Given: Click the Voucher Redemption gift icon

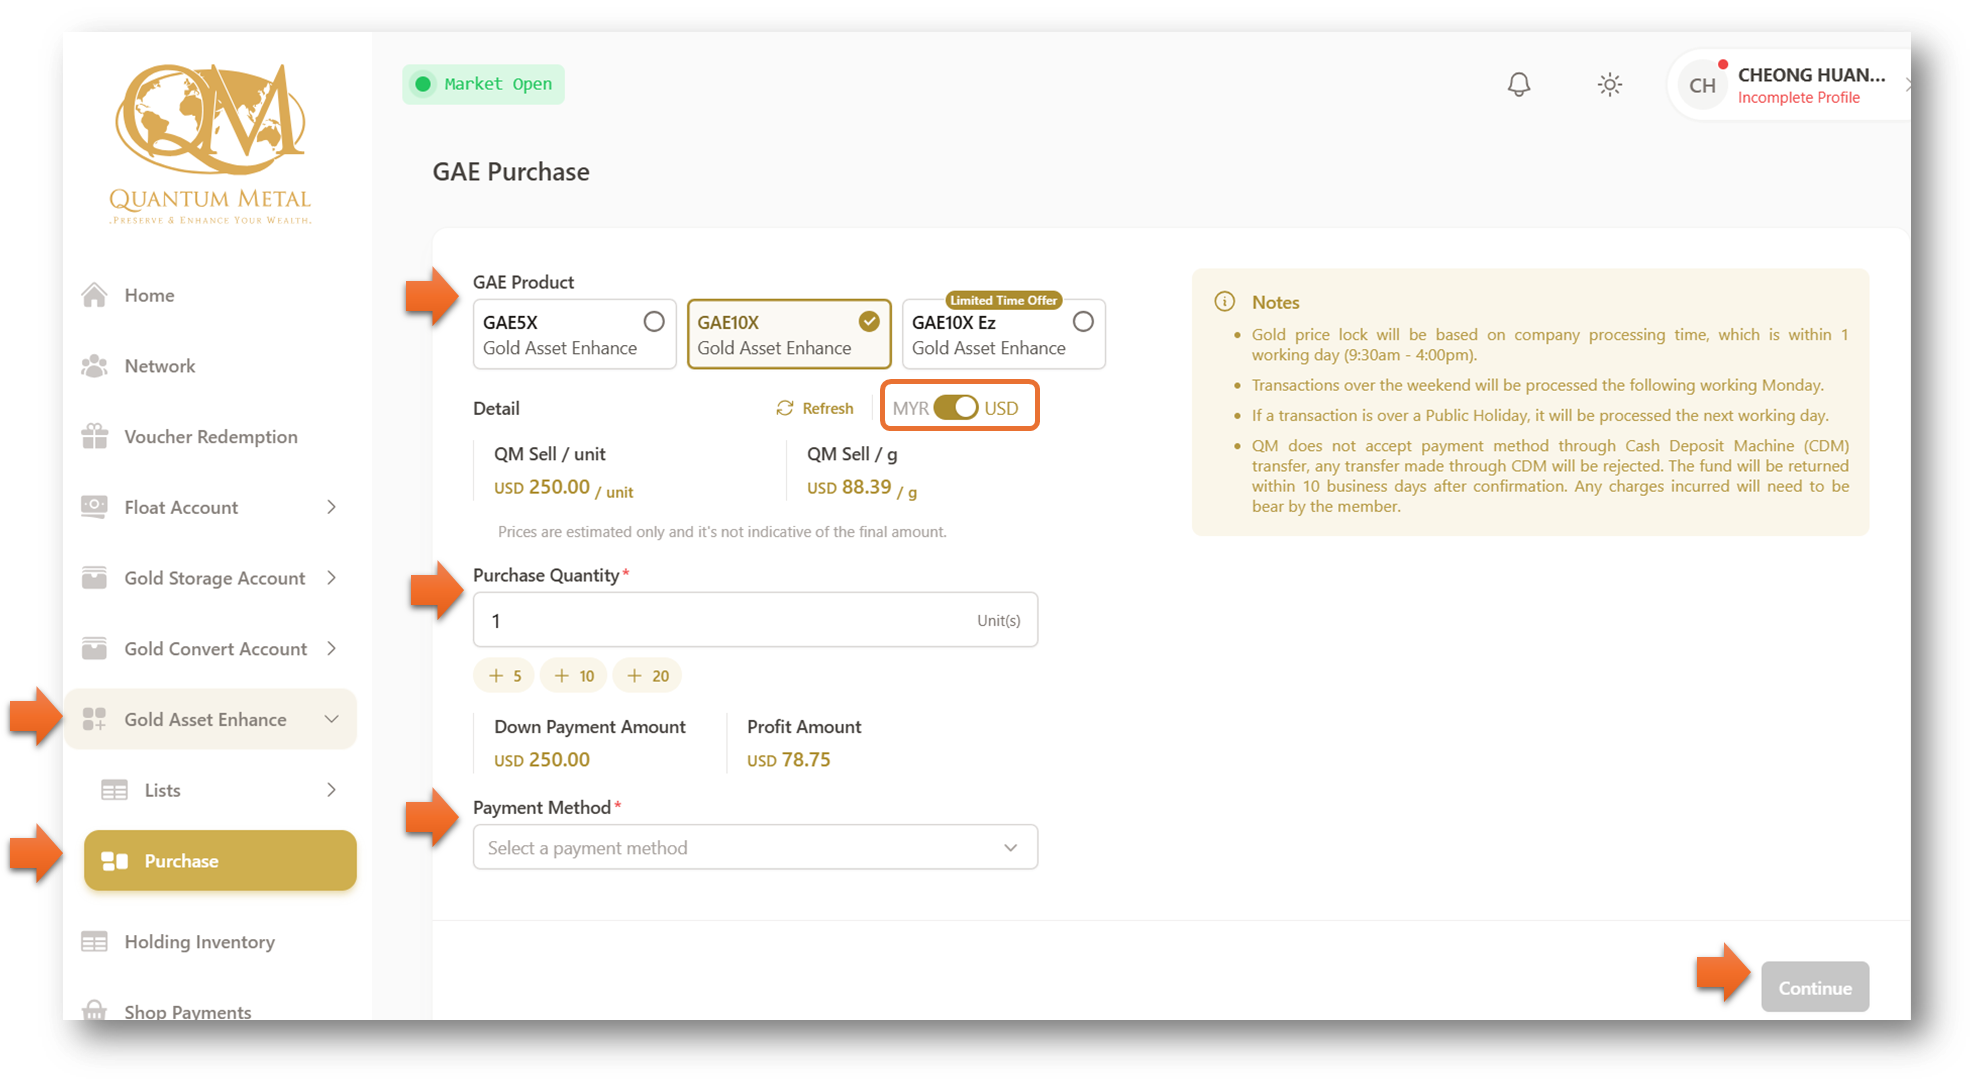Looking at the screenshot, I should [x=95, y=437].
